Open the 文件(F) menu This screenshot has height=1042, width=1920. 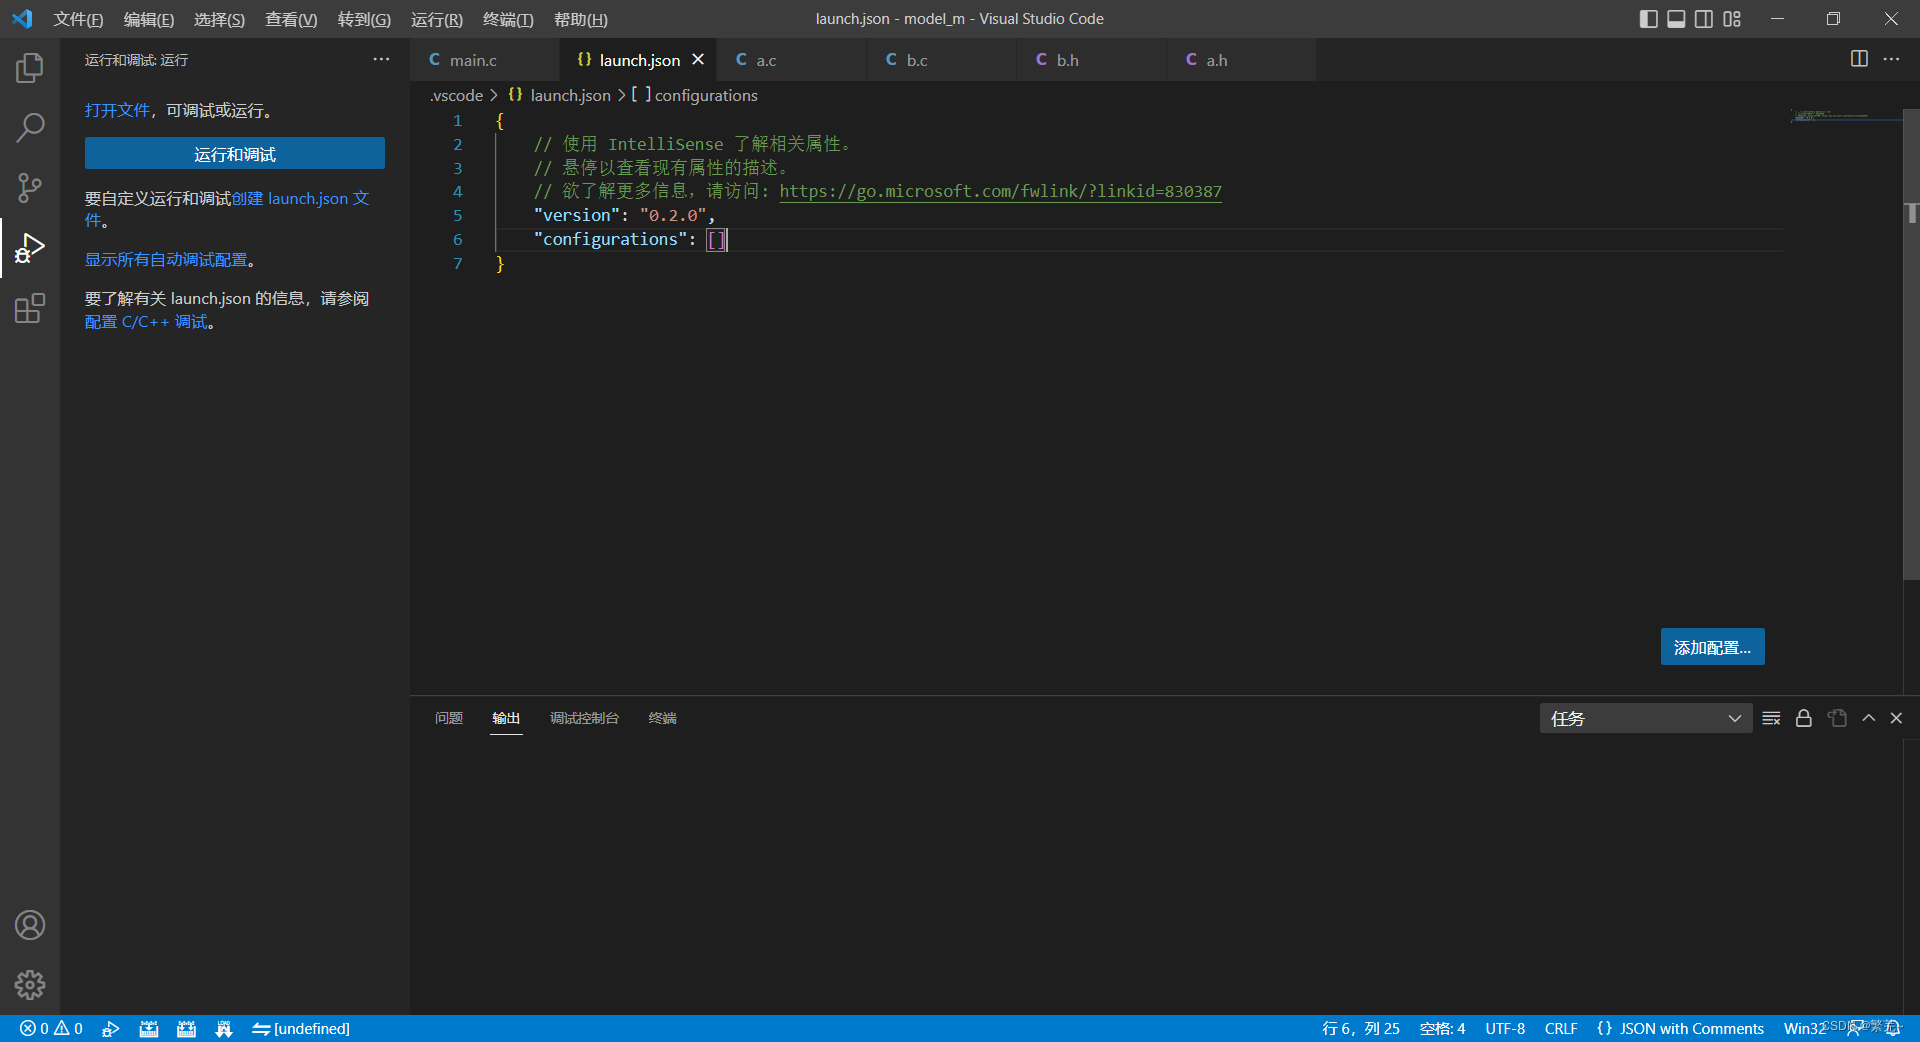tap(78, 19)
